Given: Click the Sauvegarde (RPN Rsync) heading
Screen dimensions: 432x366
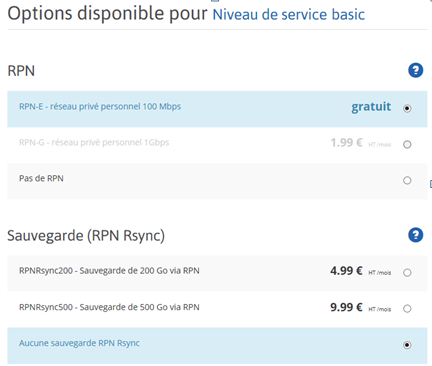Looking at the screenshot, I should tap(86, 236).
